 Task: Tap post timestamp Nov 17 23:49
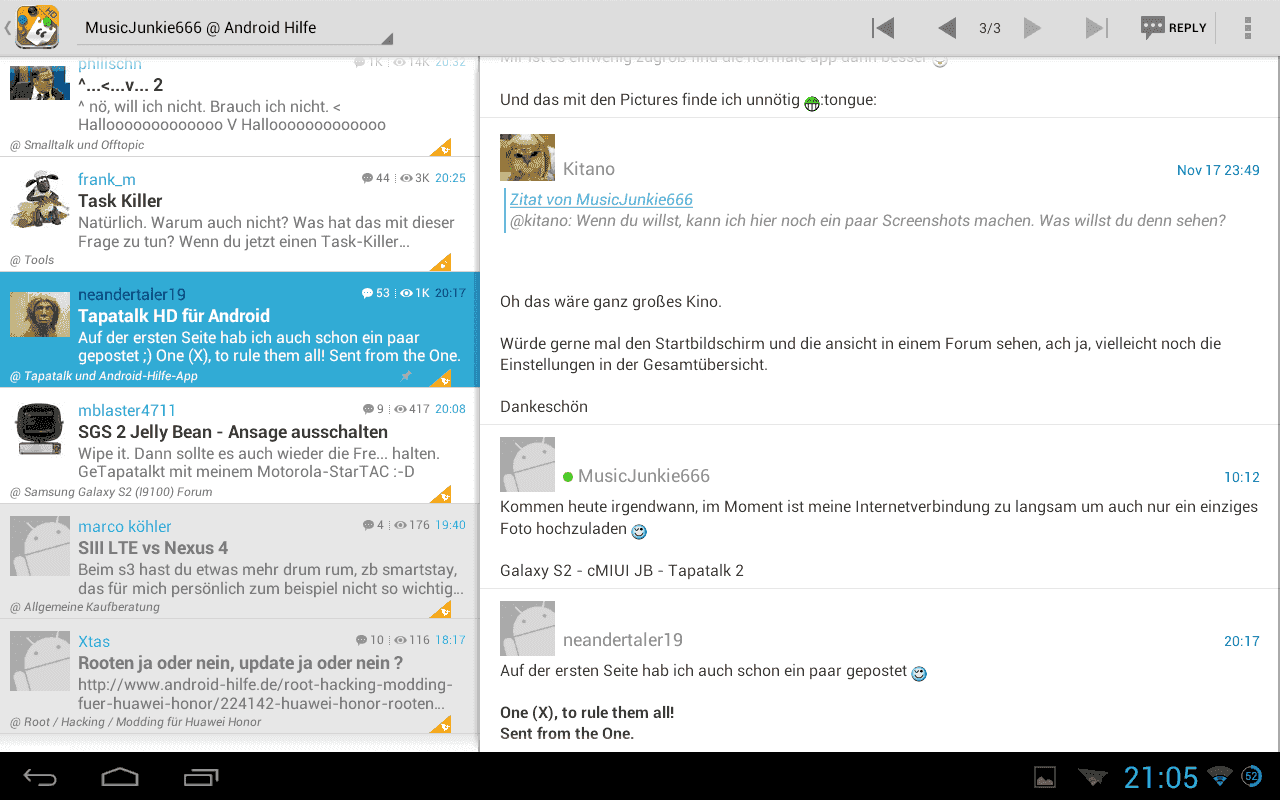1218,170
